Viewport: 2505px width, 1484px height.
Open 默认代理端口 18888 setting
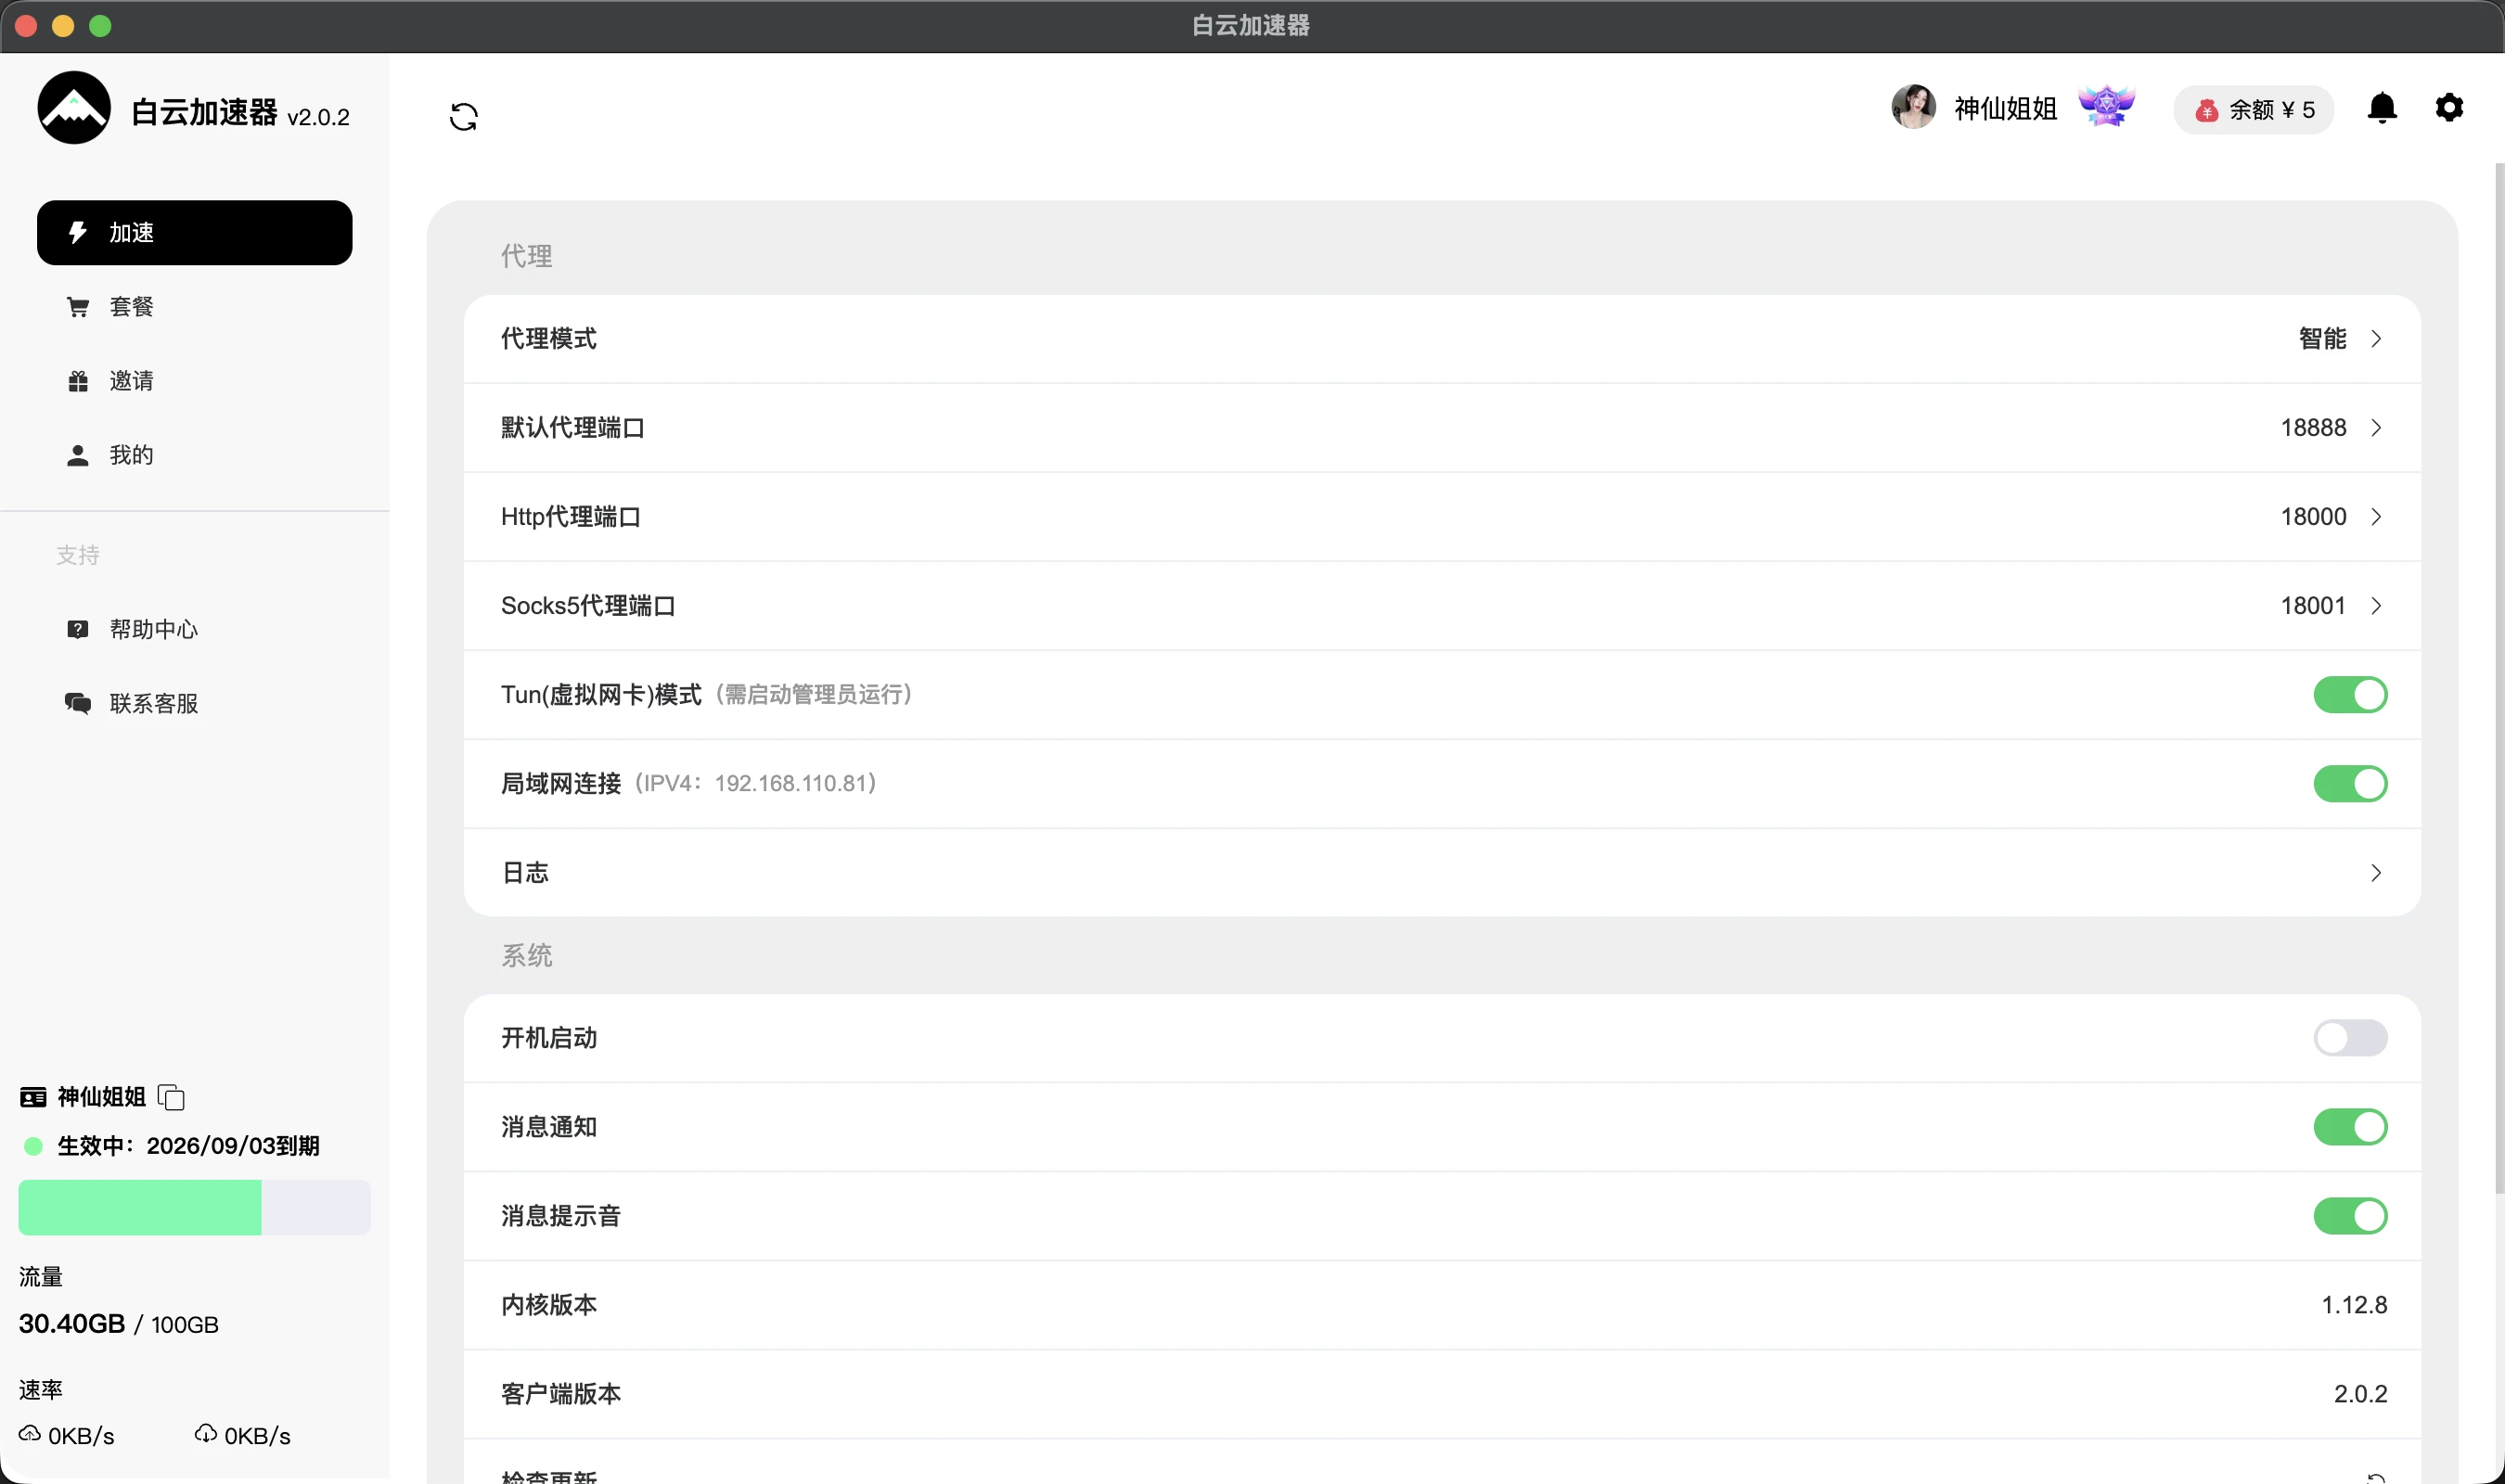click(2330, 427)
